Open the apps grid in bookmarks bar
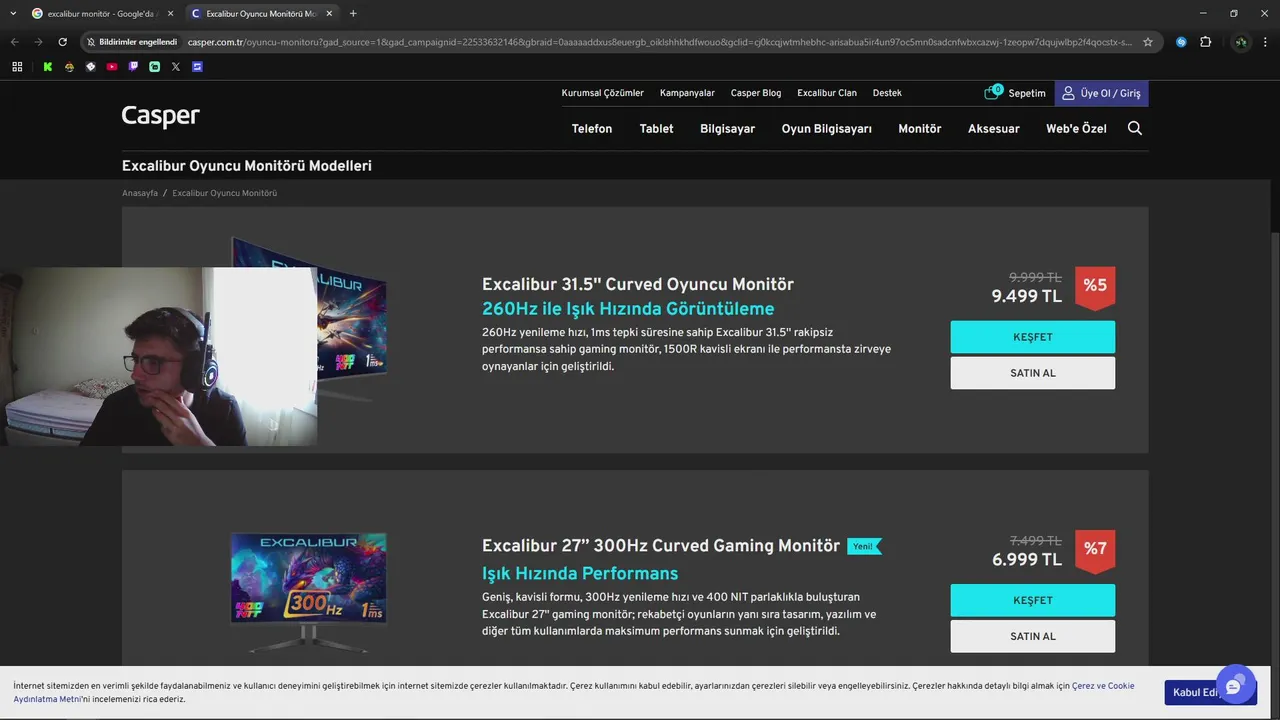Image resolution: width=1280 pixels, height=720 pixels. (17, 67)
